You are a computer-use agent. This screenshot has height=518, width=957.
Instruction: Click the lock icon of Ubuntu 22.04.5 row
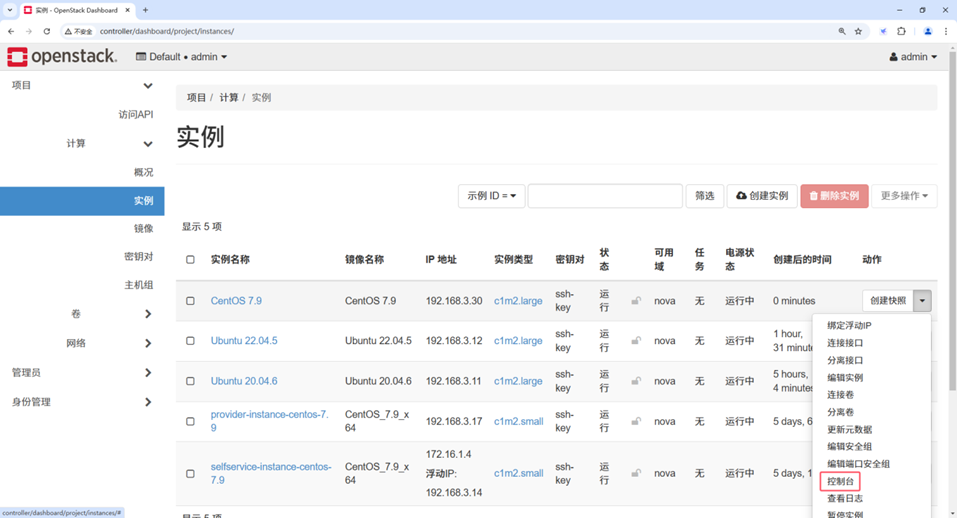tap(636, 340)
